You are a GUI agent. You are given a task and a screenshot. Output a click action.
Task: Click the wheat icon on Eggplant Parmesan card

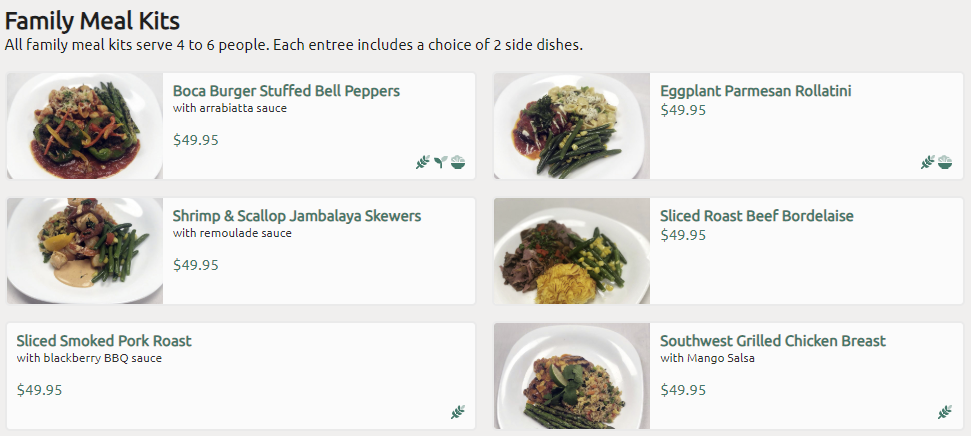(927, 162)
